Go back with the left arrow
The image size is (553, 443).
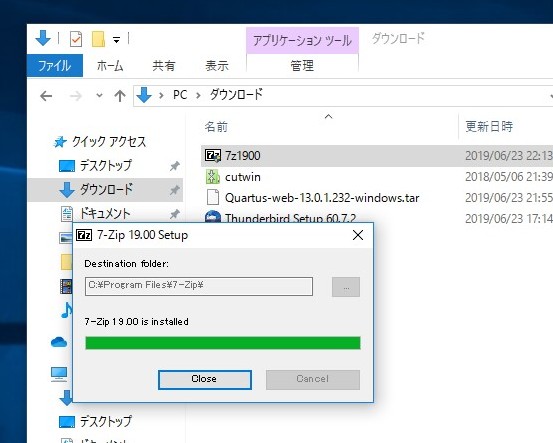46,96
